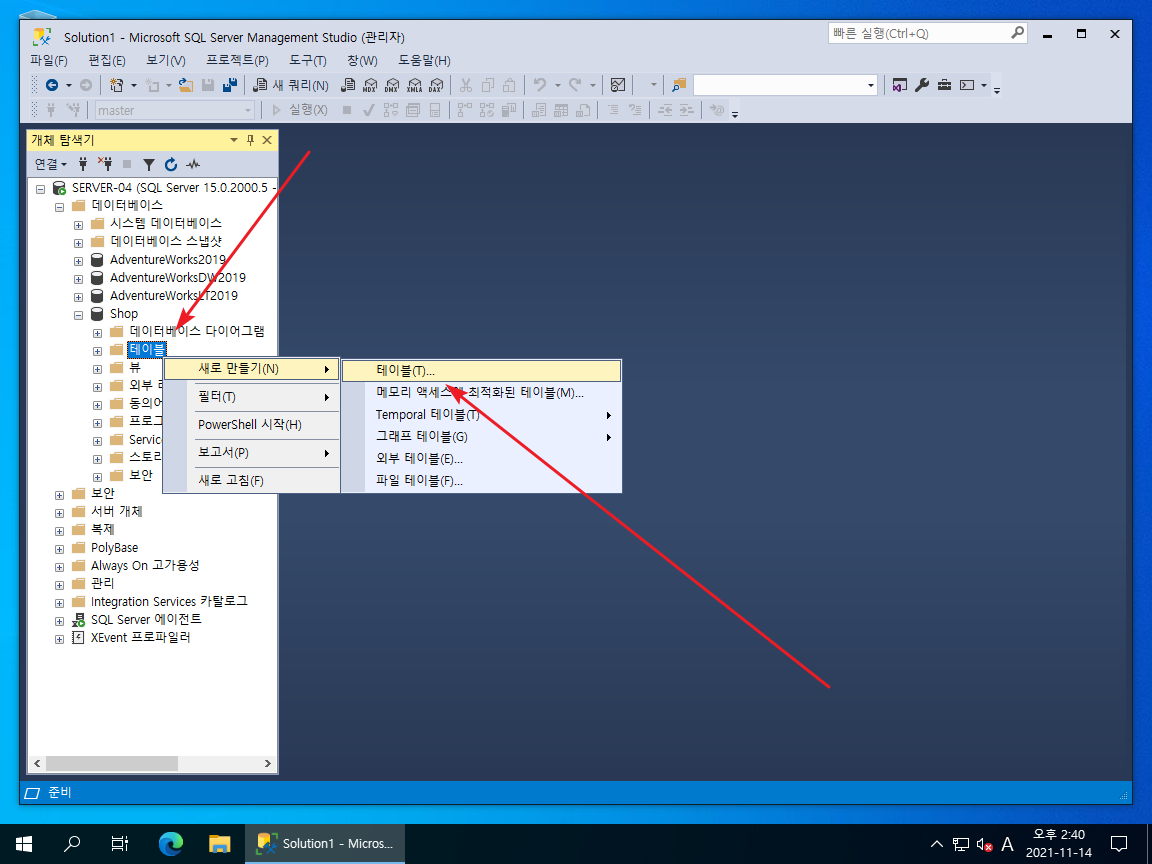Open the 그래프 테이블(G) submenu

pyautogui.click(x=481, y=437)
